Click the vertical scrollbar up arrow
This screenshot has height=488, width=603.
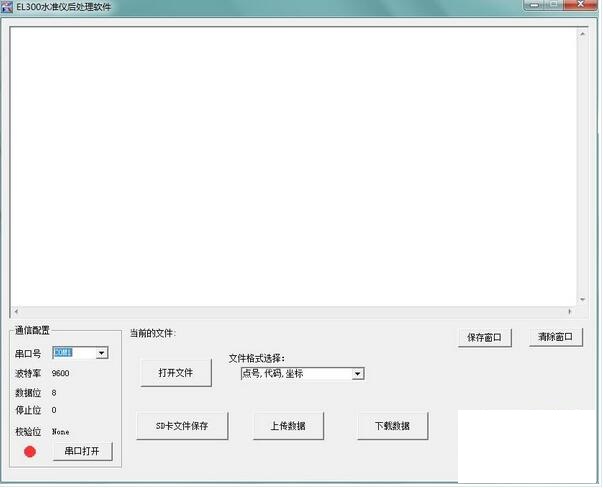click(582, 35)
